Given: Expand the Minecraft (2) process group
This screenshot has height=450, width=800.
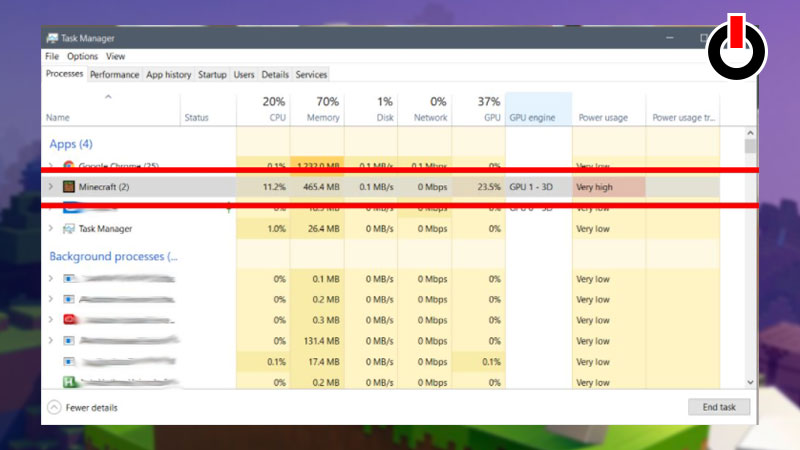Looking at the screenshot, I should pyautogui.click(x=51, y=187).
